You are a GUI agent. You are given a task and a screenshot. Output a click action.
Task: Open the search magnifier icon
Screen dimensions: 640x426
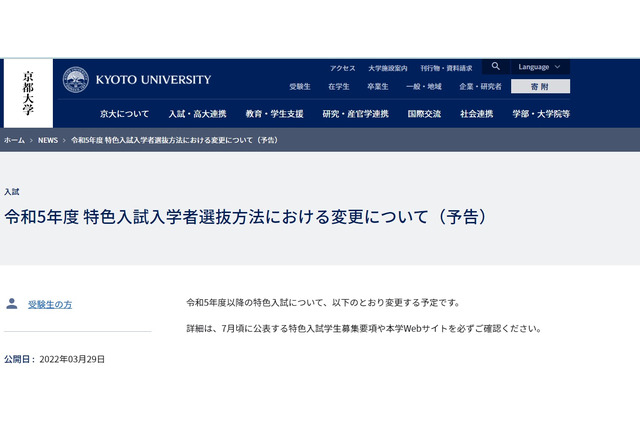coord(496,67)
